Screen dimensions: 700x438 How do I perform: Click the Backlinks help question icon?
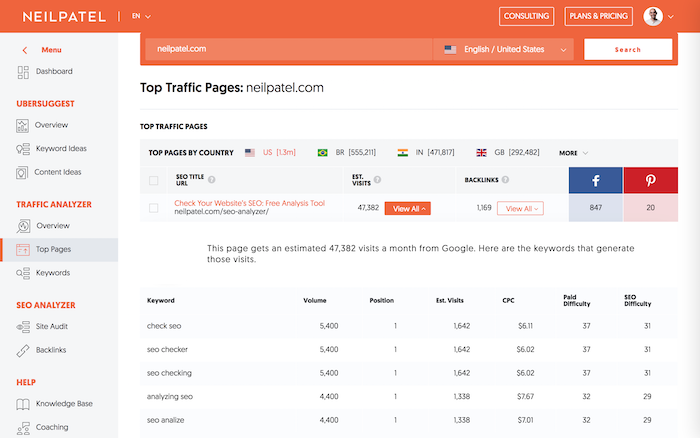[505, 179]
